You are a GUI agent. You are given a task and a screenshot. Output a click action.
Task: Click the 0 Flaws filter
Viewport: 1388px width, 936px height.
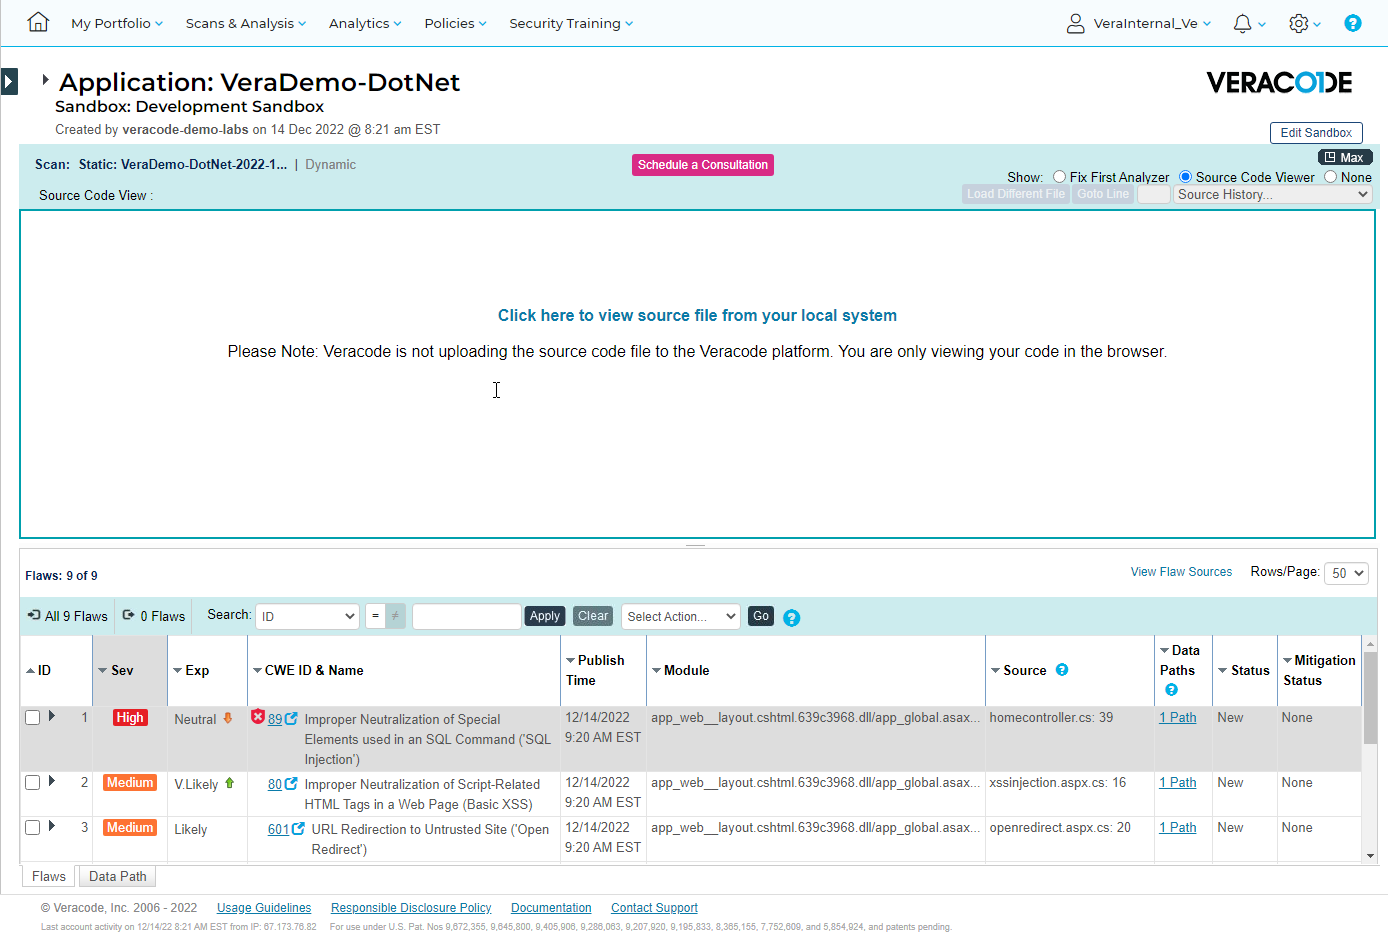(x=154, y=616)
